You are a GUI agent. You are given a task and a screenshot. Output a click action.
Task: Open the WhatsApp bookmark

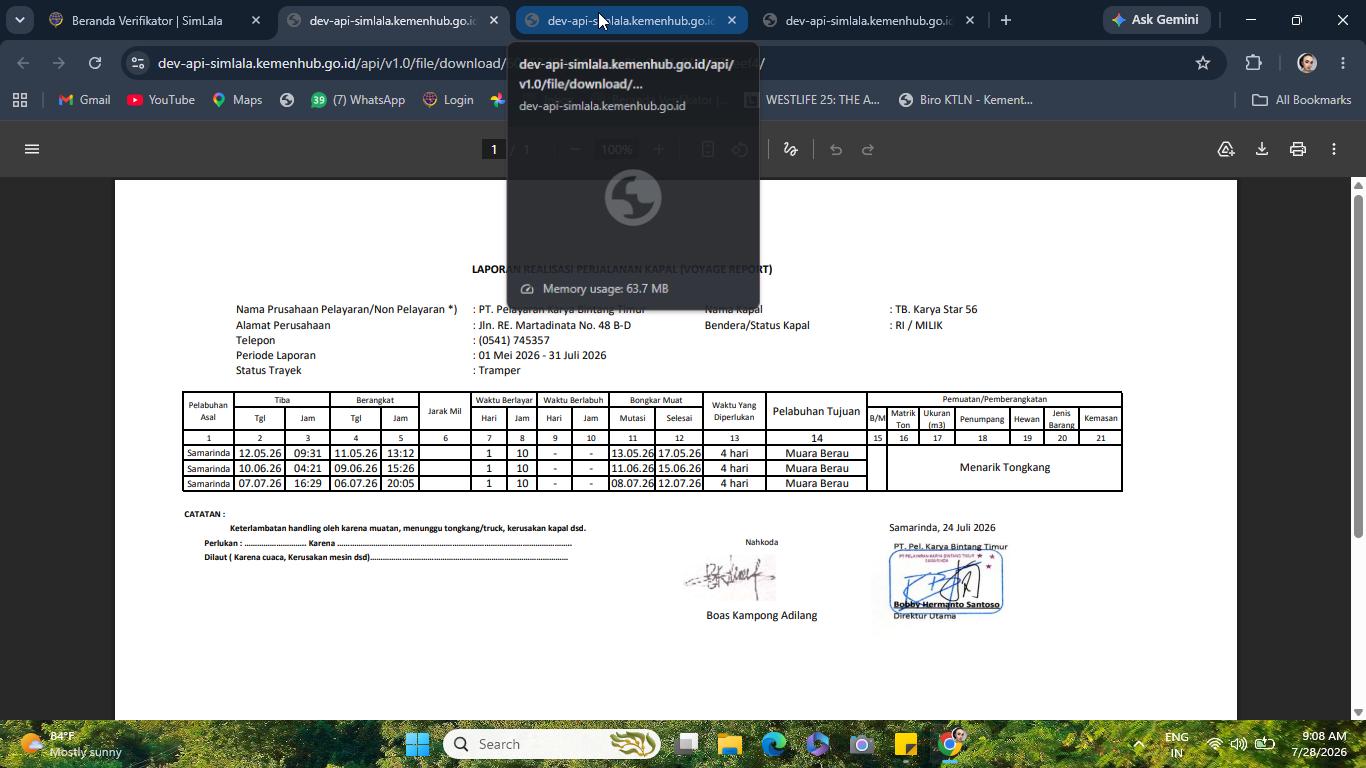[358, 100]
